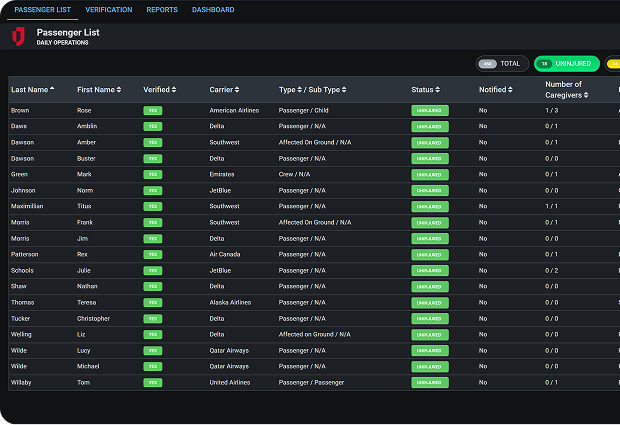The width and height of the screenshot is (620, 425).
Task: Toggle the Total filter pill
Action: 502,63
